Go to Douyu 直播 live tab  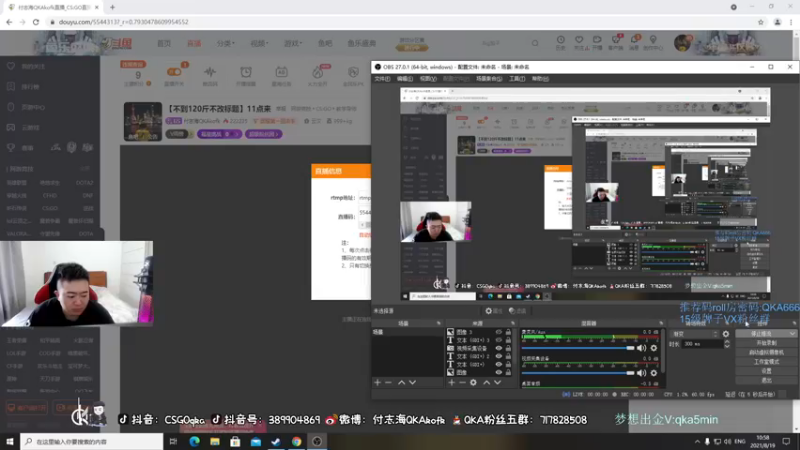click(194, 43)
